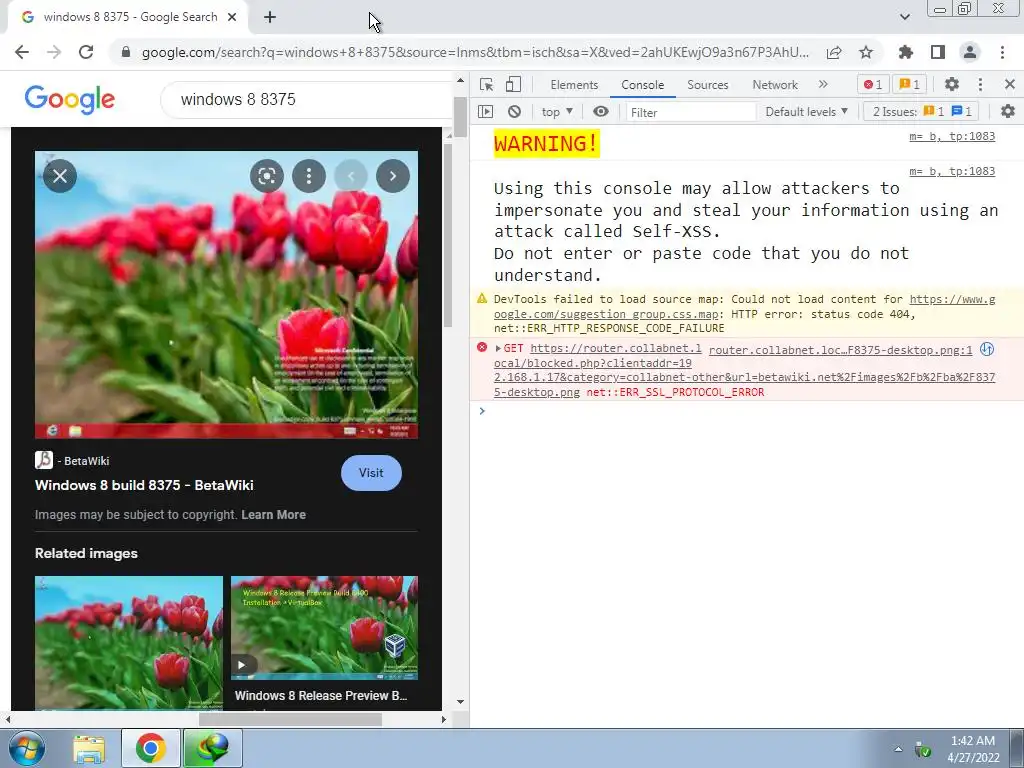Click the Google logo
Viewport: 1024px width, 768px height.
point(70,99)
